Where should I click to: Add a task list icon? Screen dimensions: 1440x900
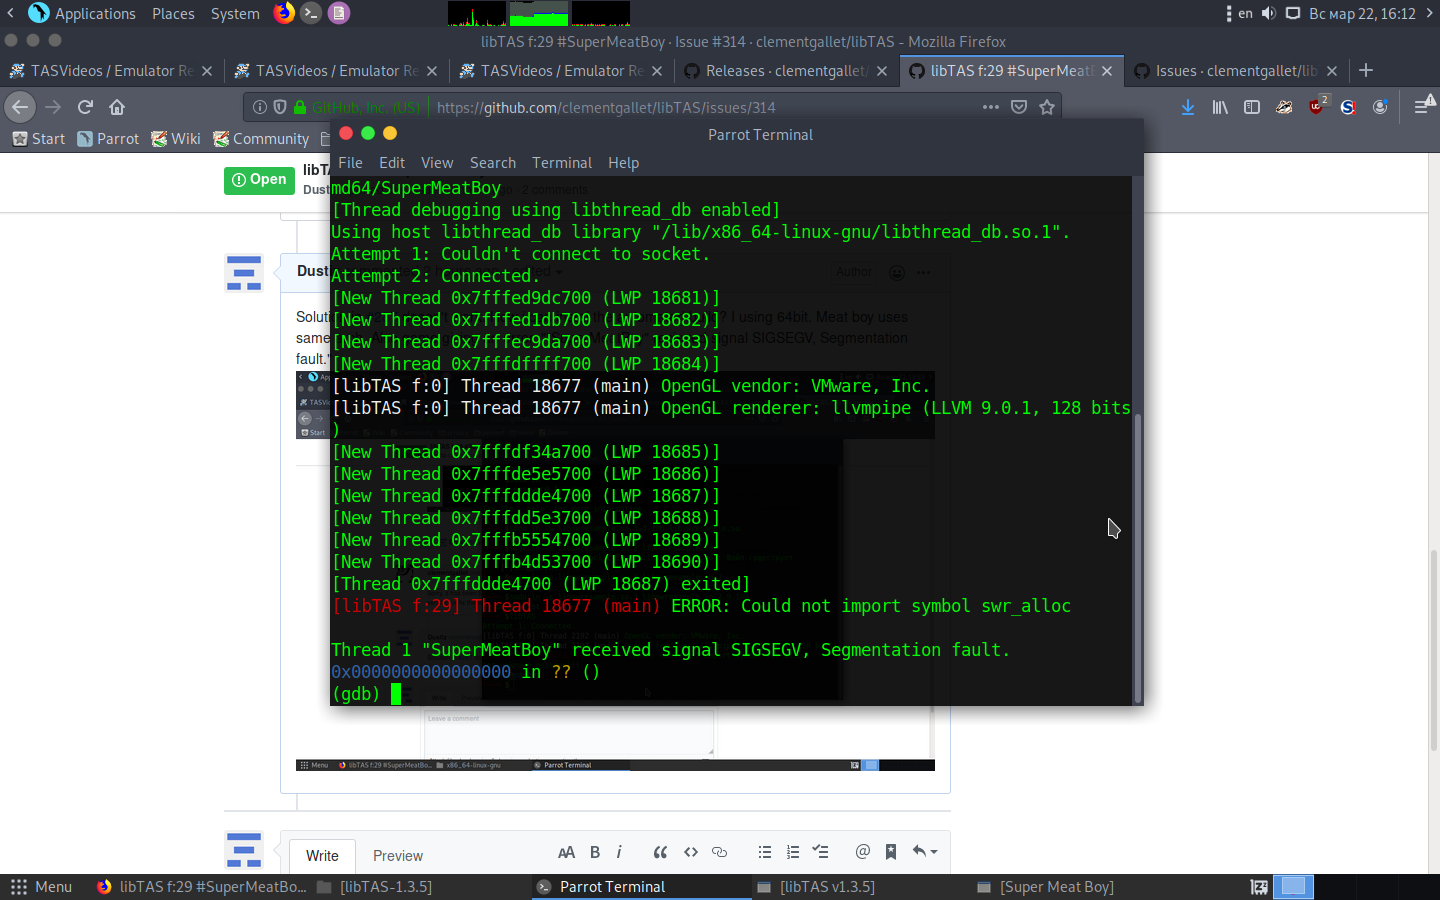pyautogui.click(x=821, y=852)
